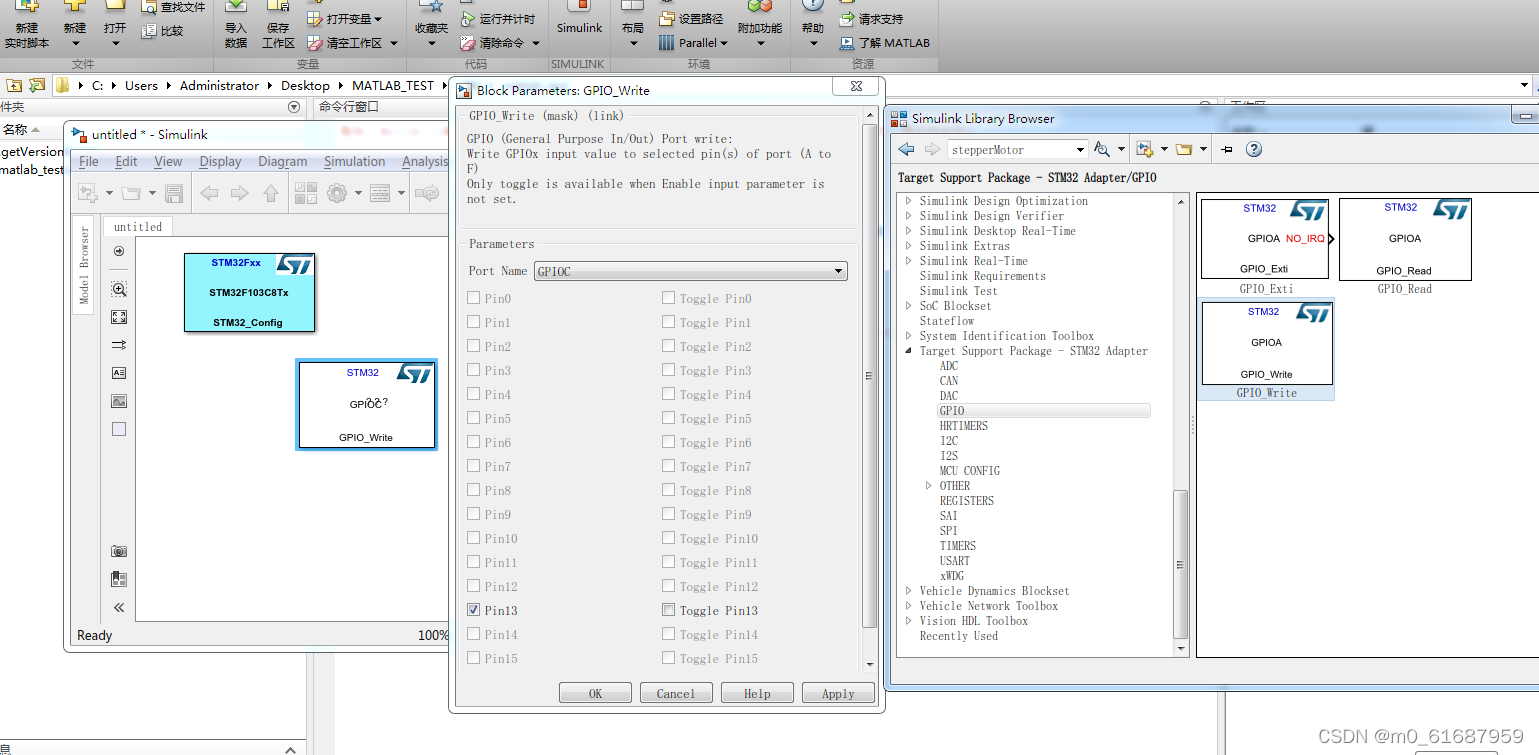Click the zoom-in tool in Simulink palette
This screenshot has height=755, width=1539.
pyautogui.click(x=119, y=289)
